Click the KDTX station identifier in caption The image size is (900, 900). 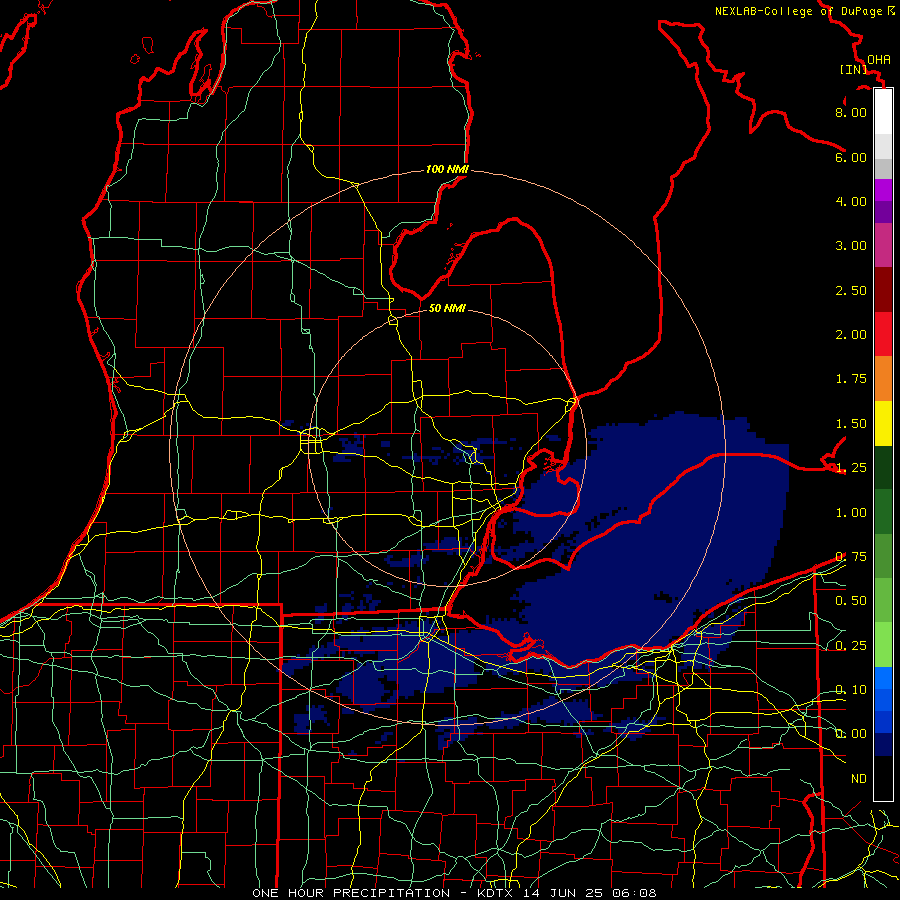click(x=494, y=893)
